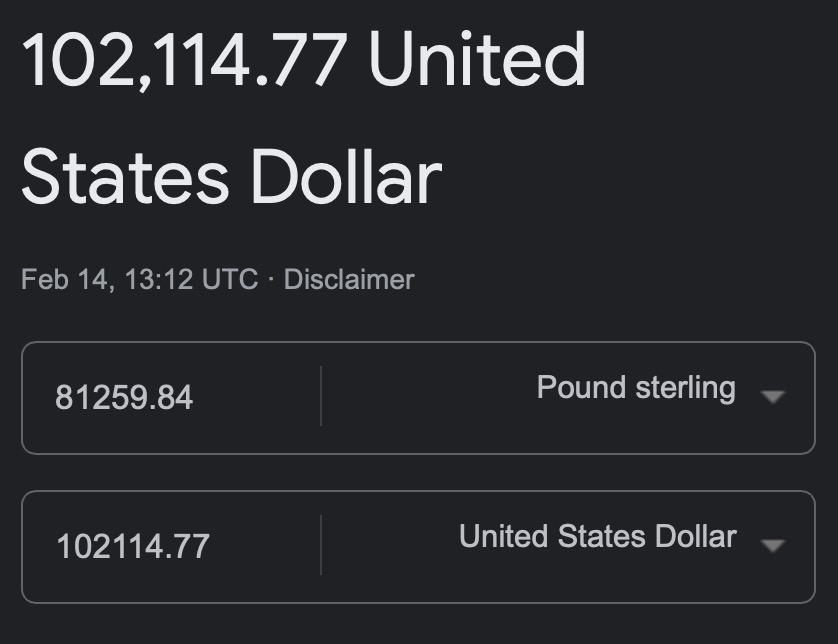Open the Disclaimer link

[349, 279]
